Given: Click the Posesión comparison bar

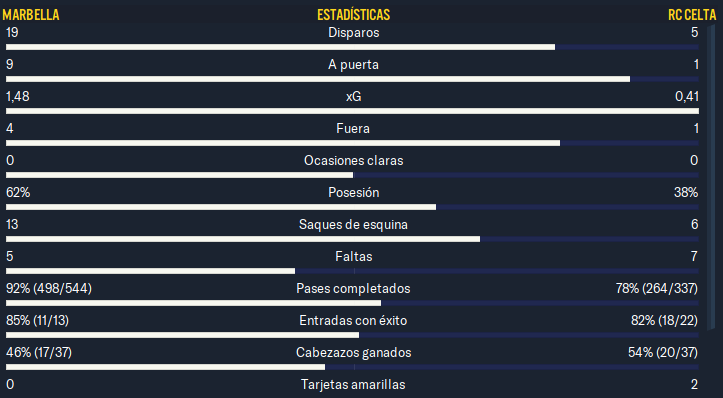Looking at the screenshot, I should point(352,207).
